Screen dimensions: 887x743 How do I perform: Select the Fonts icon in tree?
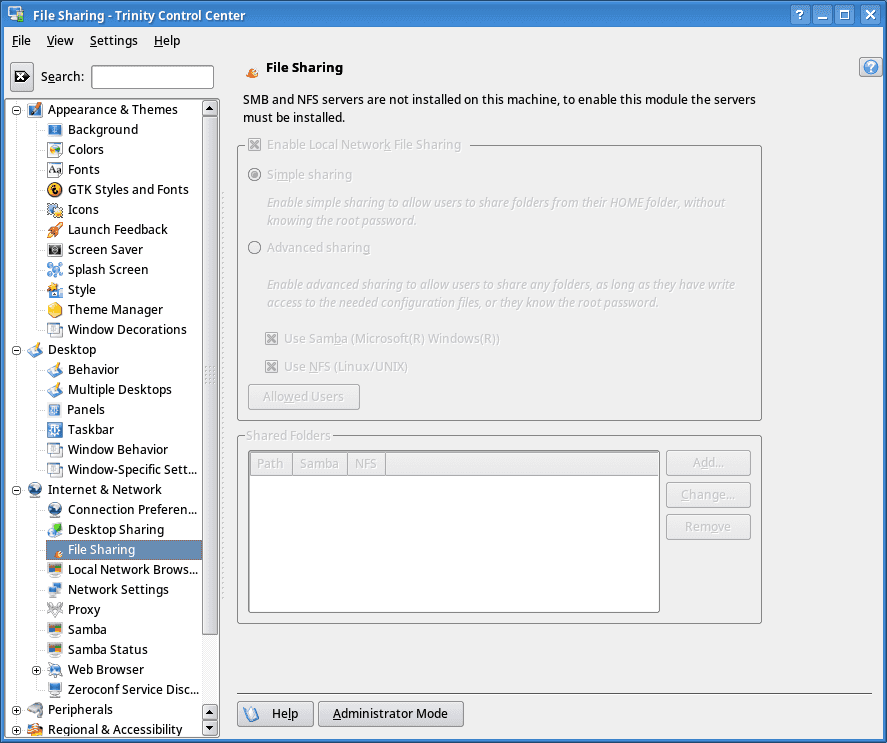point(55,170)
